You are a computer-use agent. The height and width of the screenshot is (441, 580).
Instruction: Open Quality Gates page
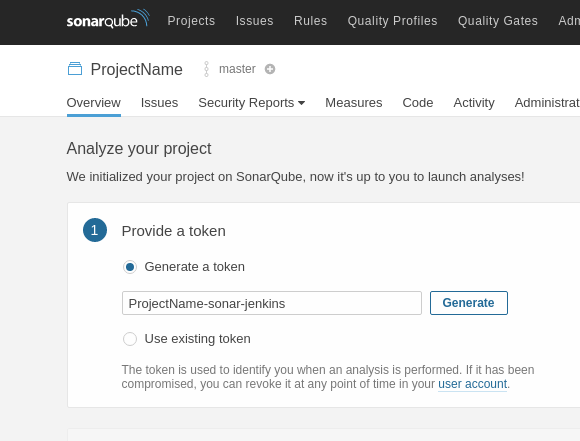point(498,21)
